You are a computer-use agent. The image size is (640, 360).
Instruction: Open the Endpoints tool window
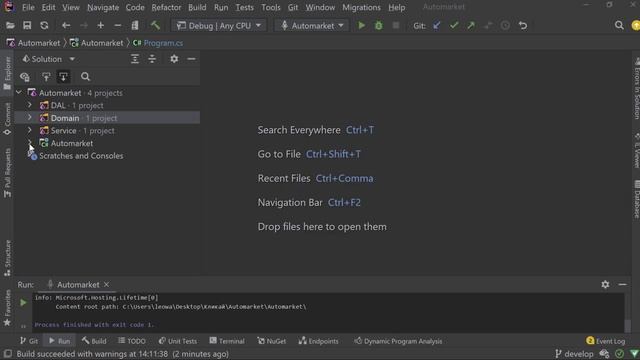pyautogui.click(x=318, y=341)
